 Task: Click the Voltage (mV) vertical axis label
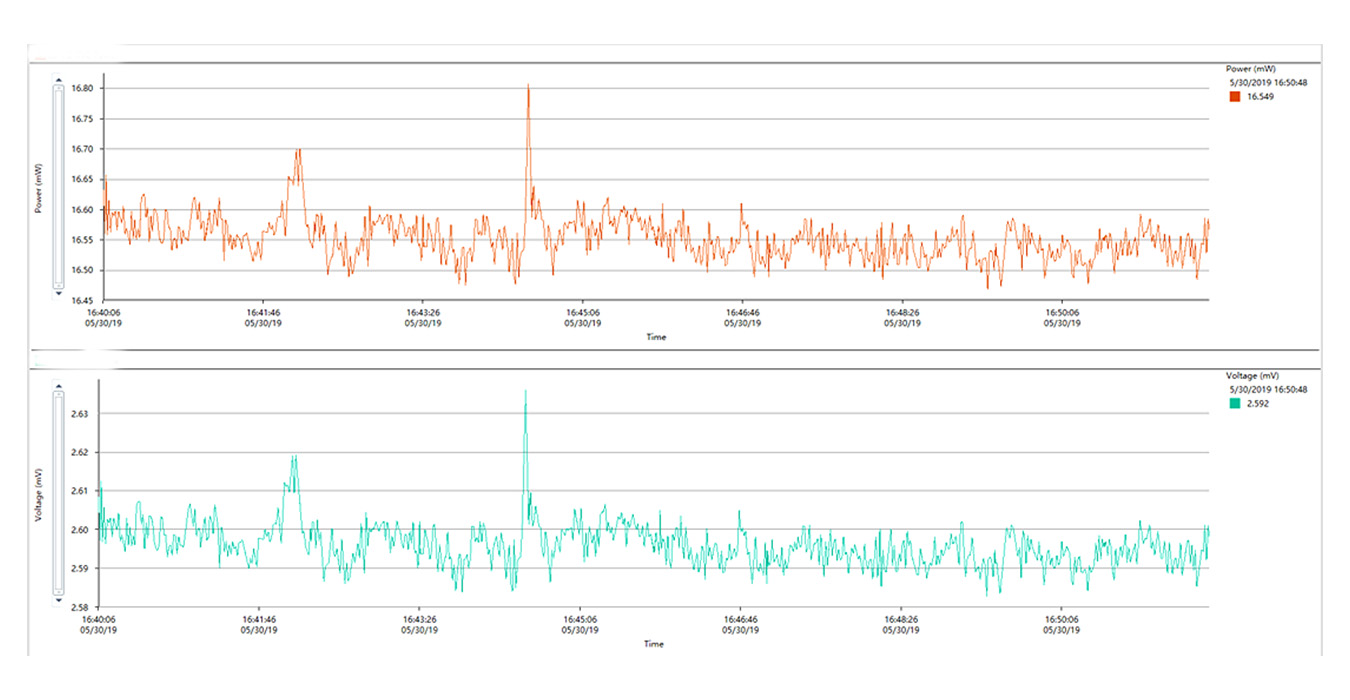pyautogui.click(x=39, y=494)
